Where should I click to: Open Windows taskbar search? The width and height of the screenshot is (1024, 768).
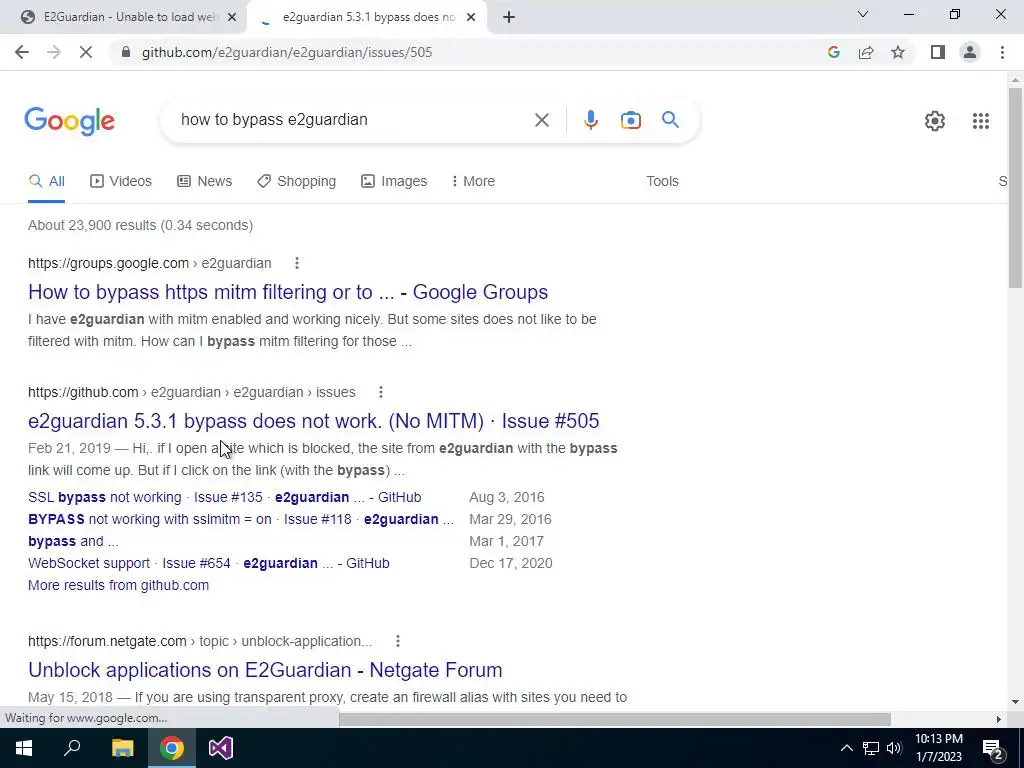tap(72, 748)
